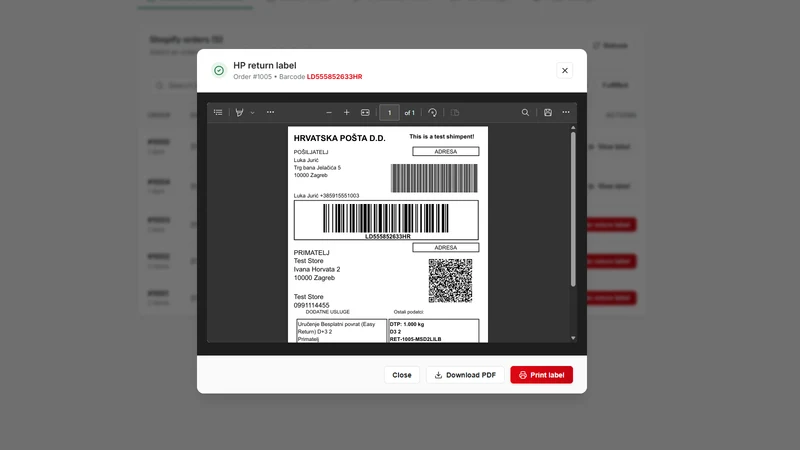The image size is (800, 450).
Task: Click the 'HP return label' dialog title
Action: [x=264, y=65]
